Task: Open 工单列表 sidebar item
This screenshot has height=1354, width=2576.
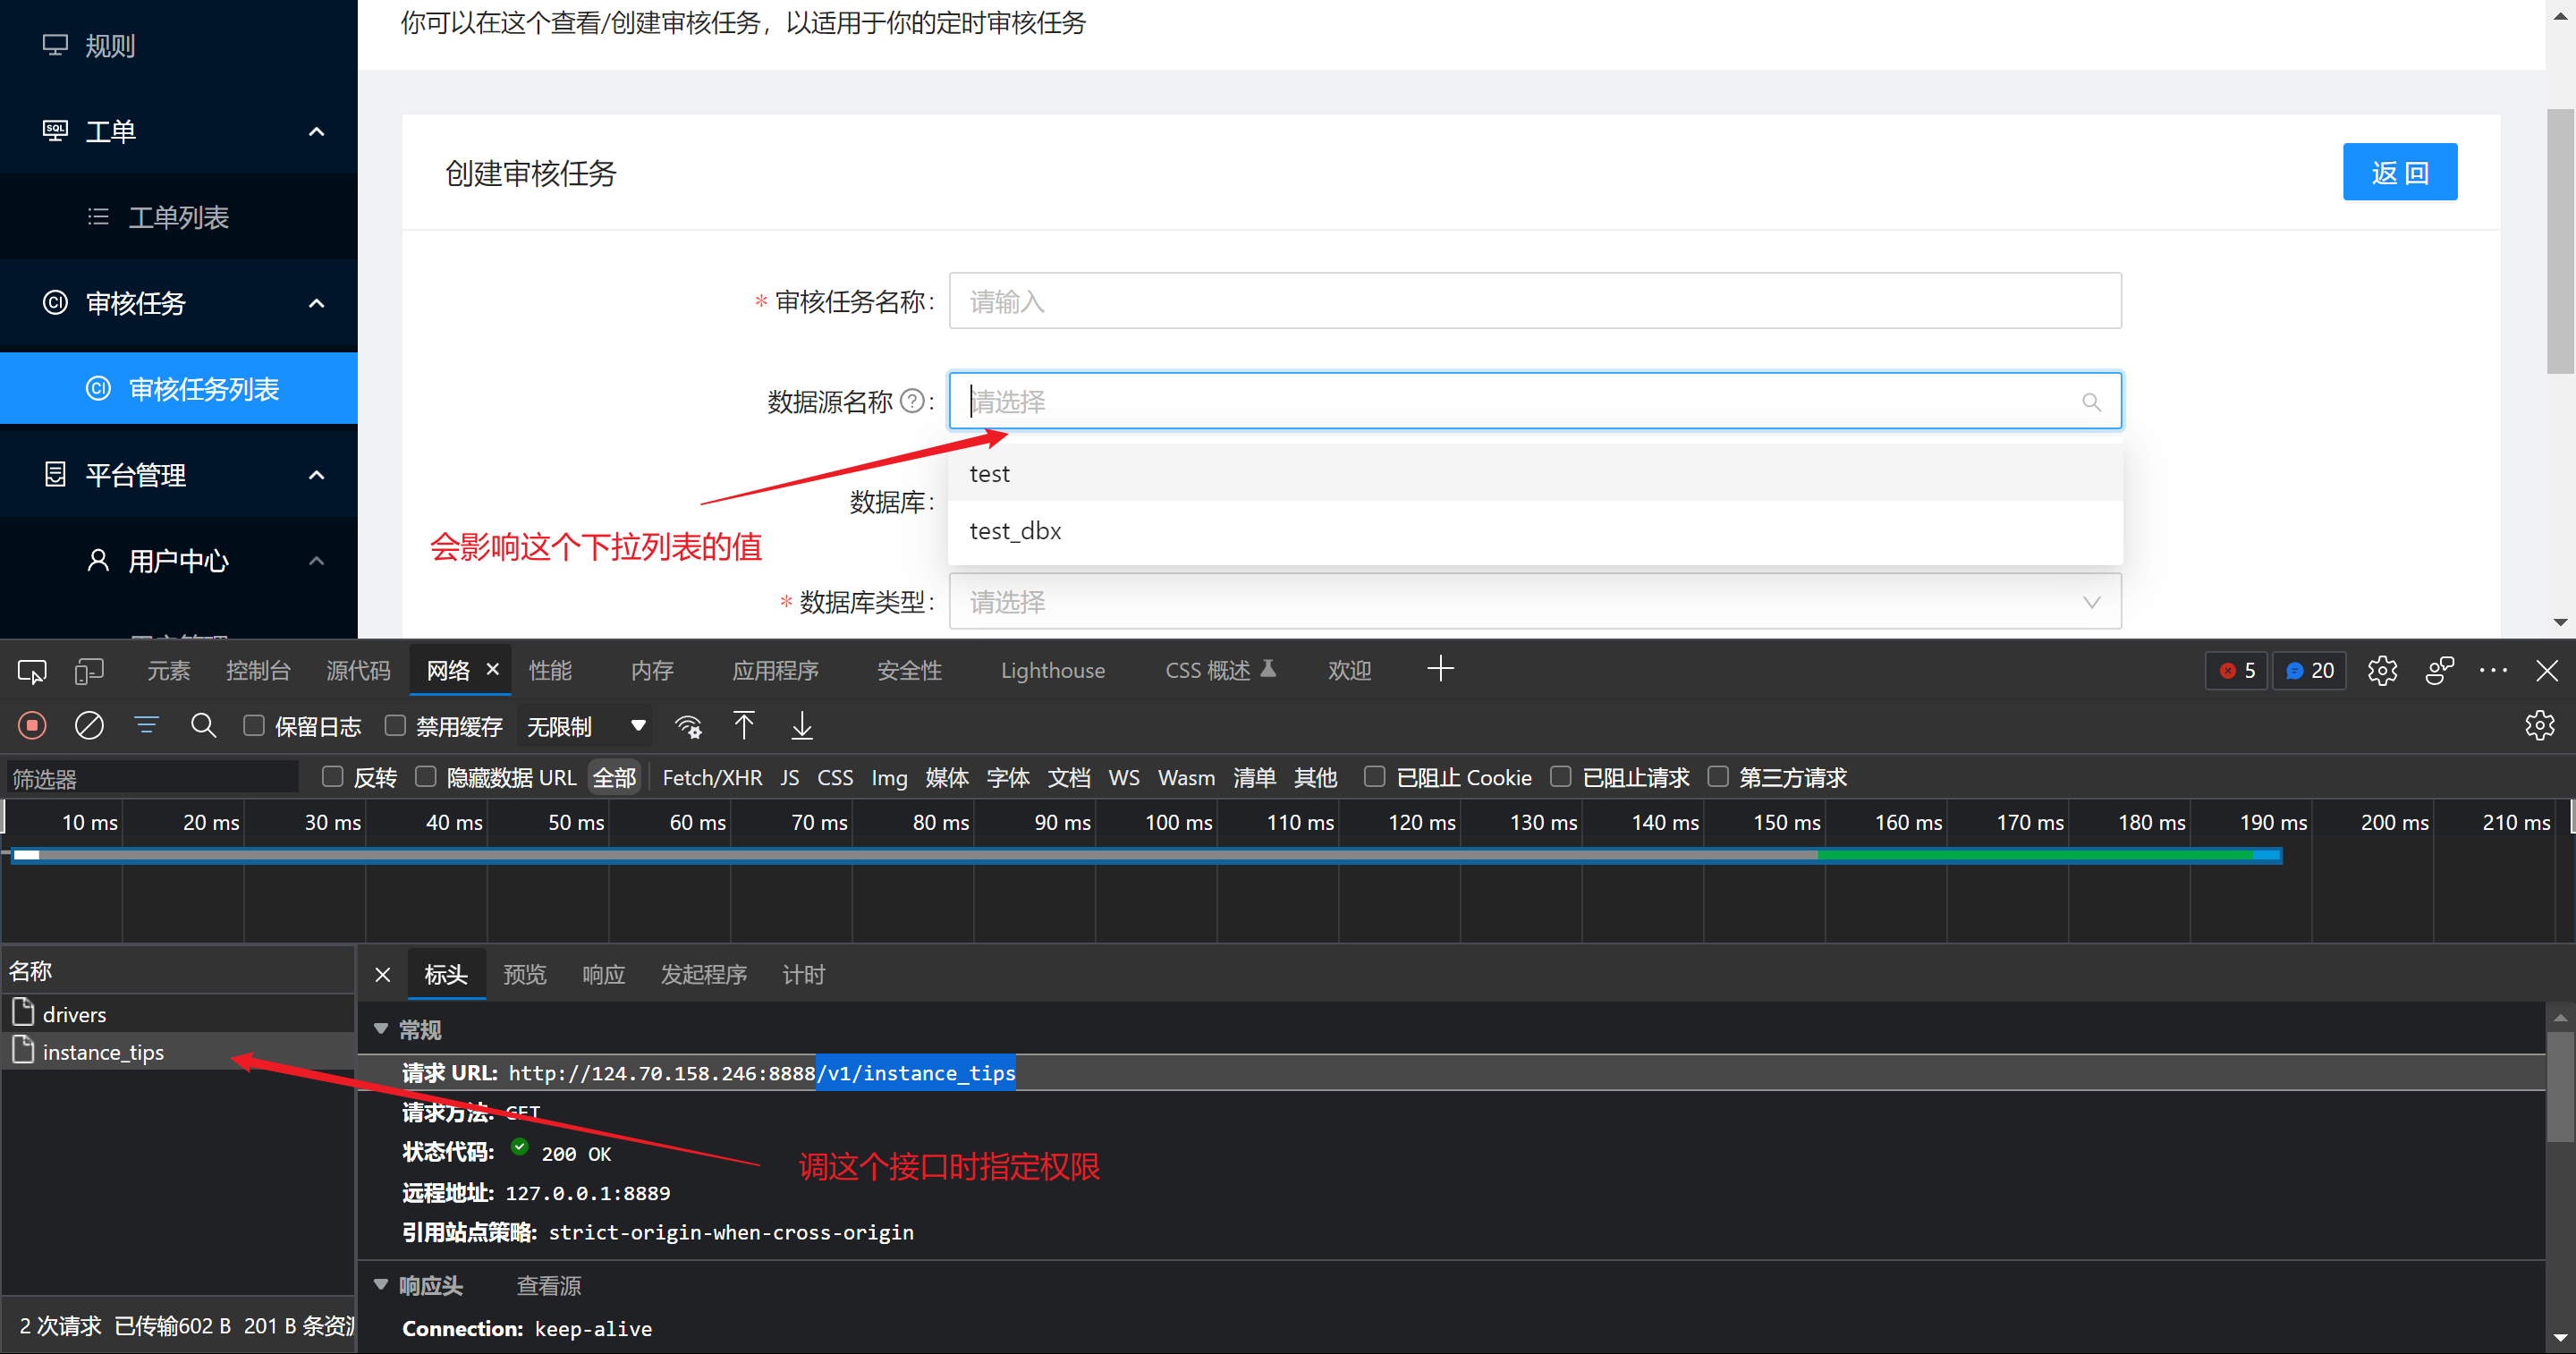Action: (178, 217)
